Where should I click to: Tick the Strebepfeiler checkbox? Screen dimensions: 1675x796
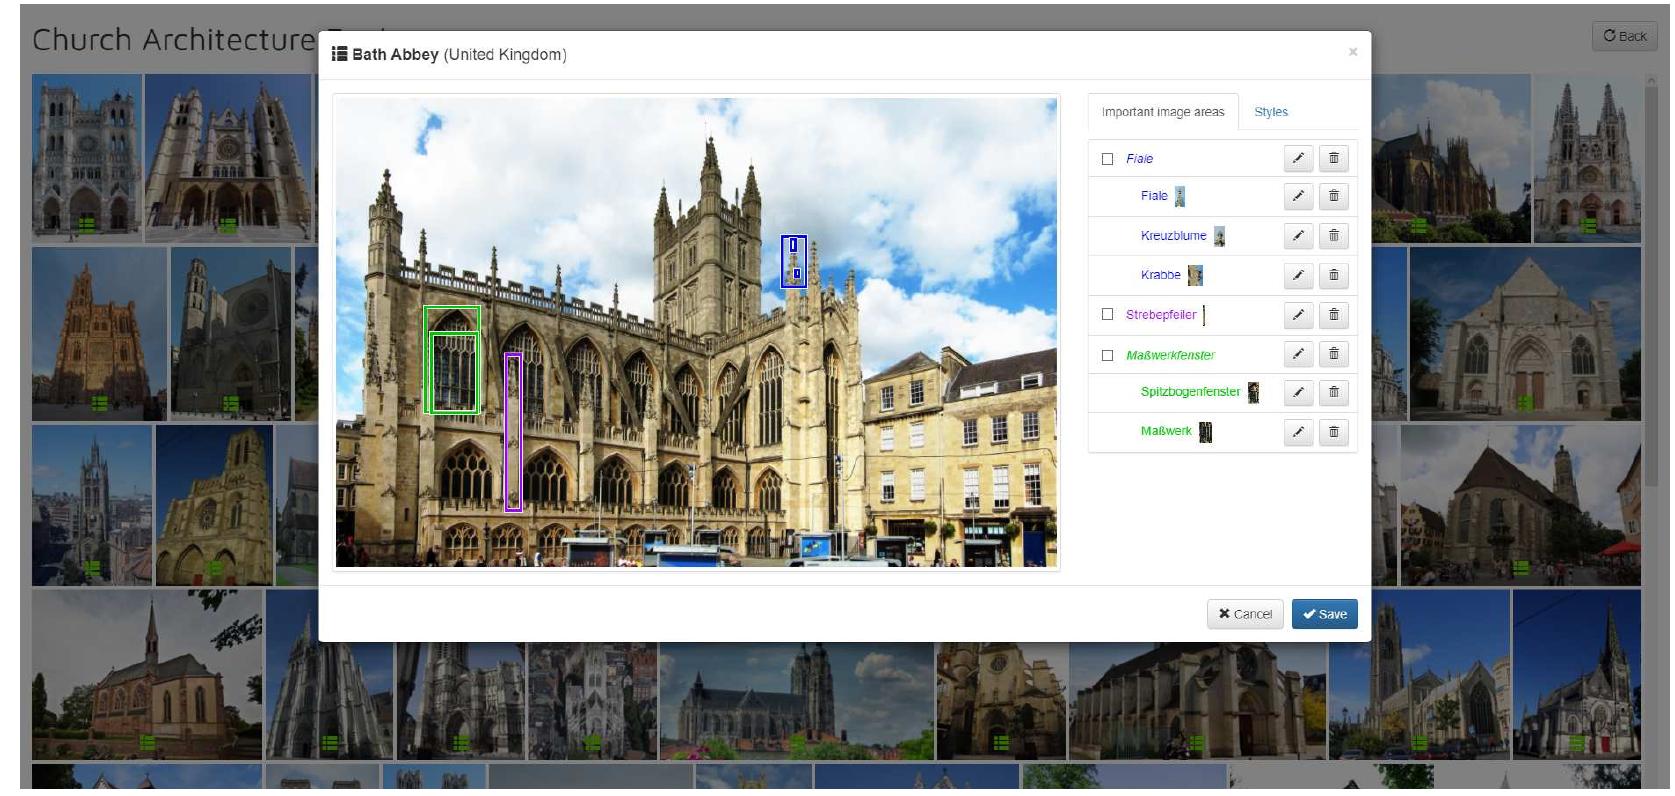pyautogui.click(x=1107, y=314)
